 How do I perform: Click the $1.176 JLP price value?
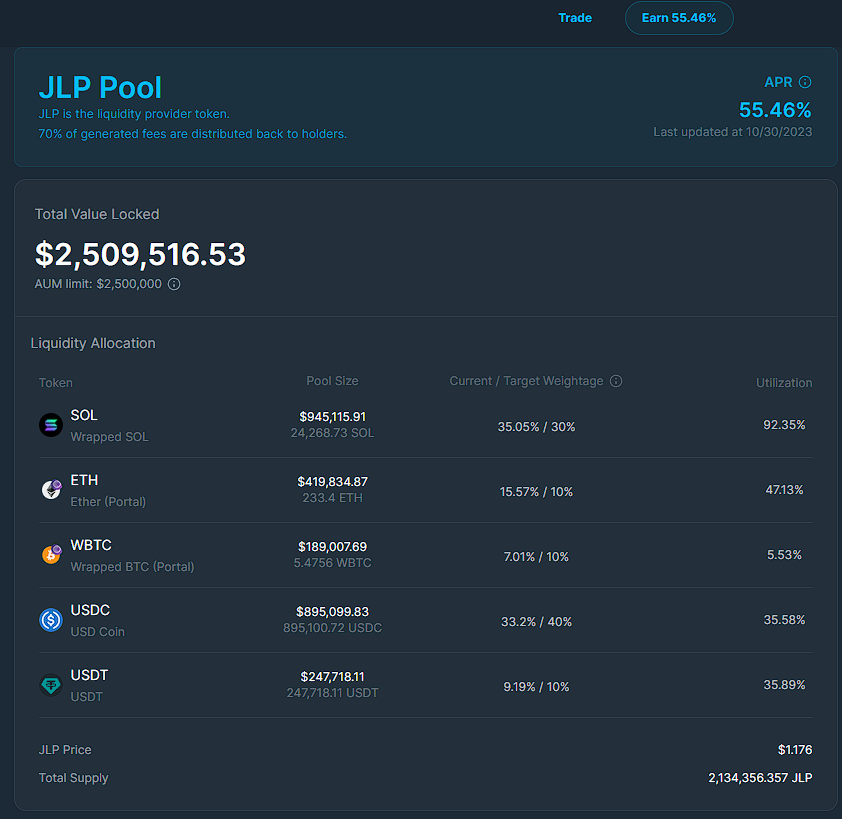coord(795,750)
